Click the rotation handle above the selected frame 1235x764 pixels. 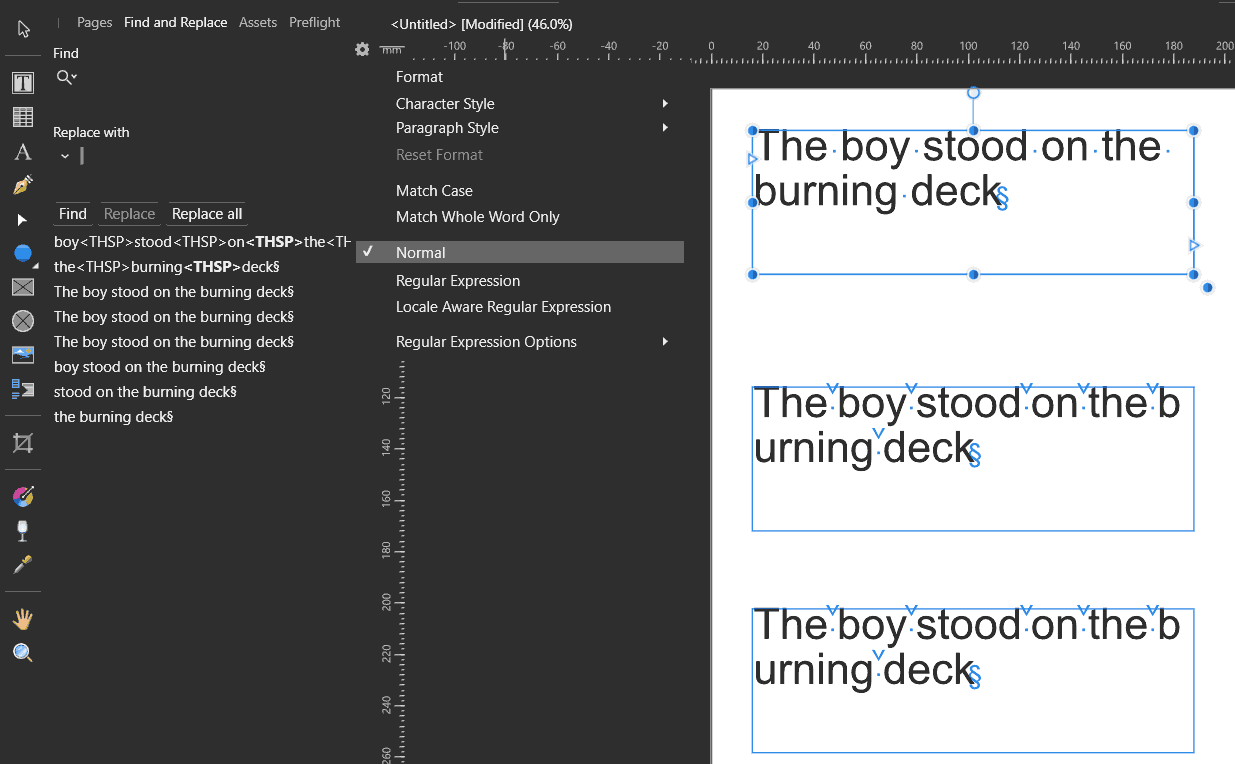tap(973, 93)
